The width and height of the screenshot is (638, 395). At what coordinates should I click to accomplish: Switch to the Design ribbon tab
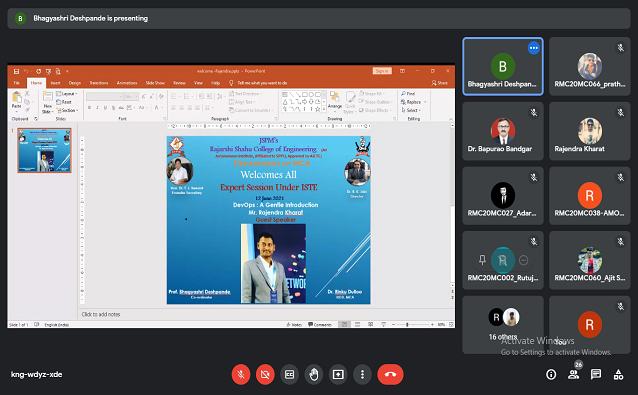(x=75, y=83)
